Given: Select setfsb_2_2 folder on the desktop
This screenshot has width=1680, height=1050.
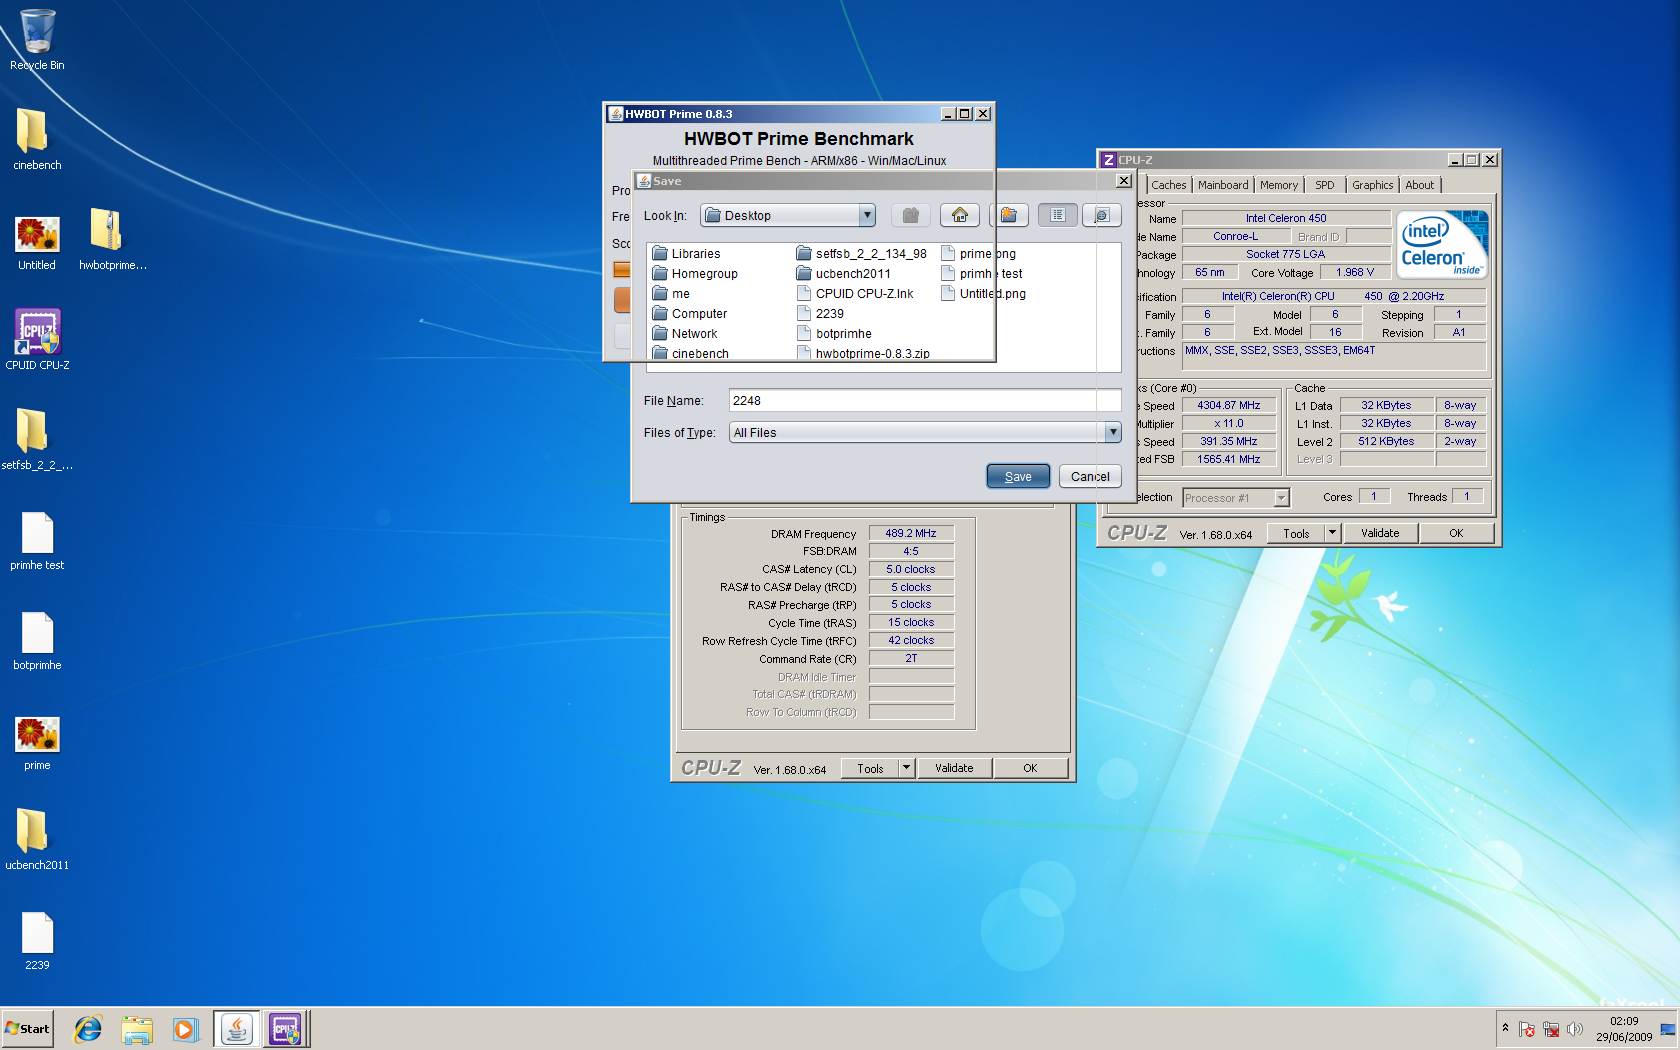Looking at the screenshot, I should (x=37, y=440).
